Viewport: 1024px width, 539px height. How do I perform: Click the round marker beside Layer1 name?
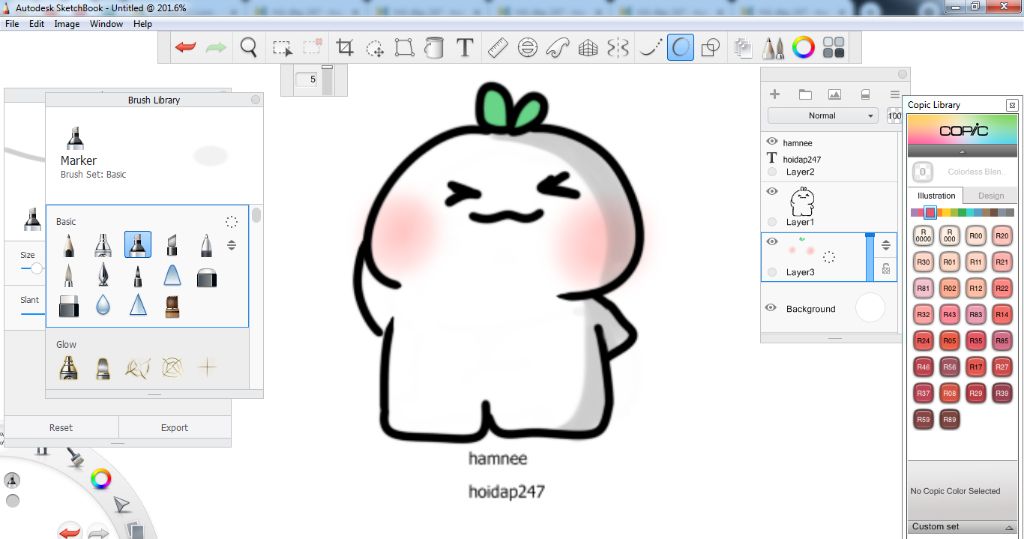click(x=772, y=222)
